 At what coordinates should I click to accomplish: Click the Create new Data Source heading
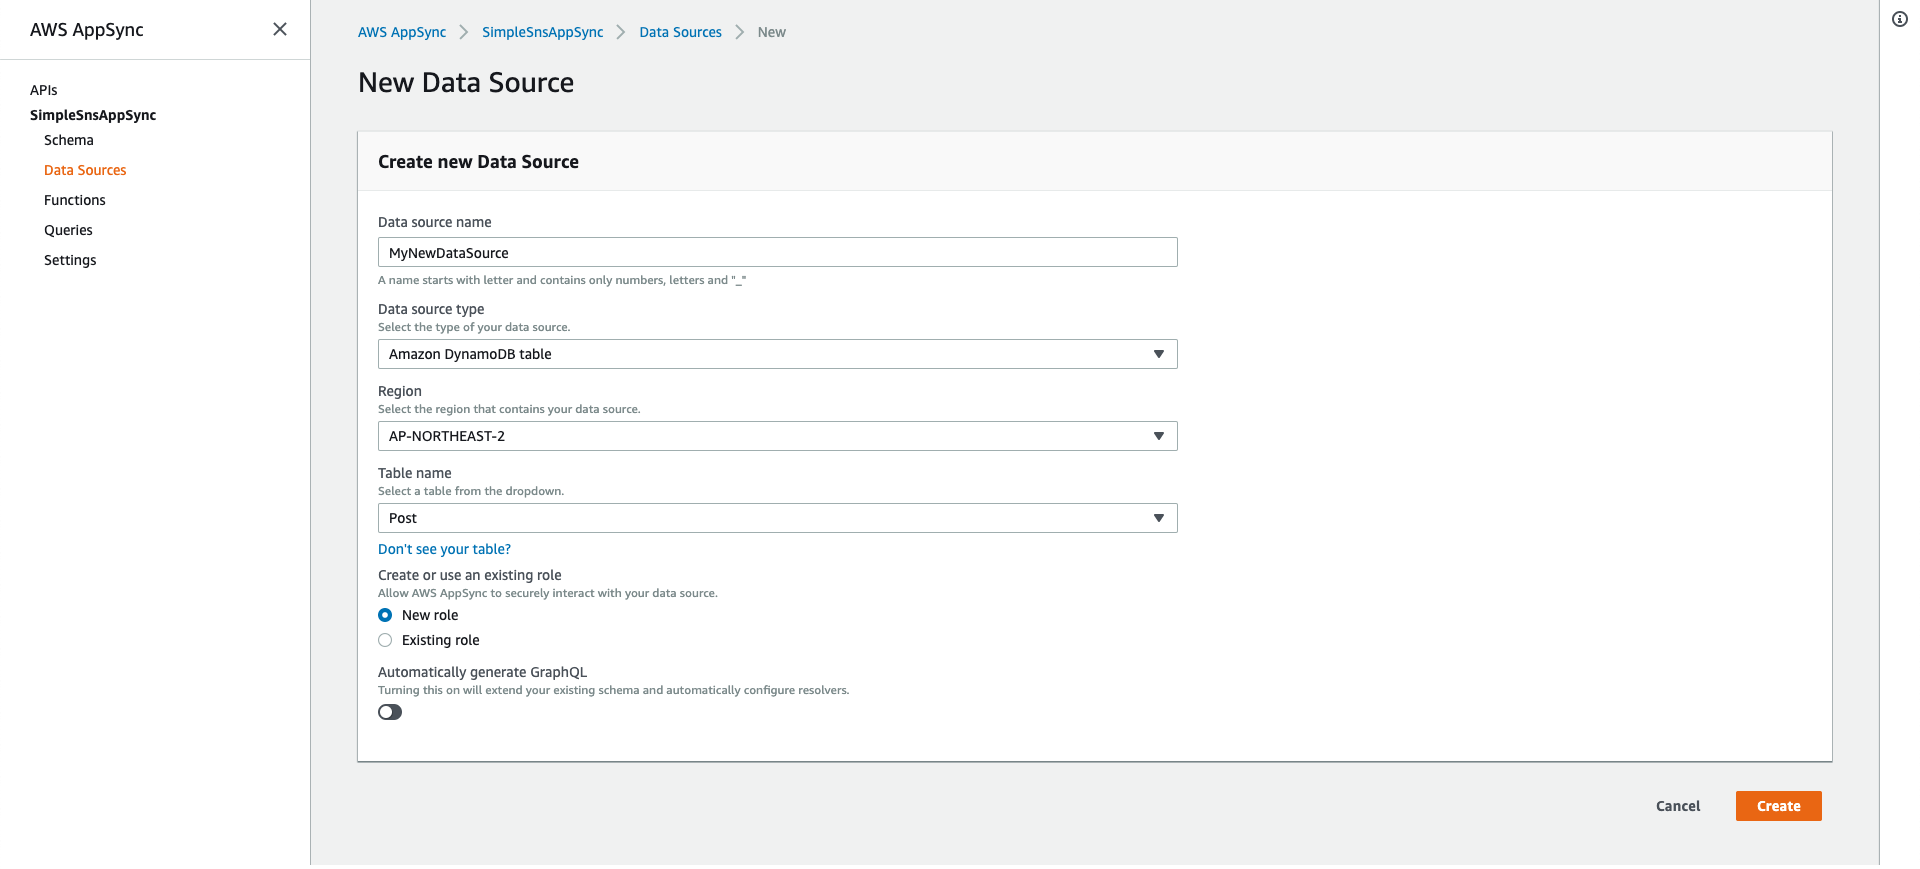click(x=478, y=162)
